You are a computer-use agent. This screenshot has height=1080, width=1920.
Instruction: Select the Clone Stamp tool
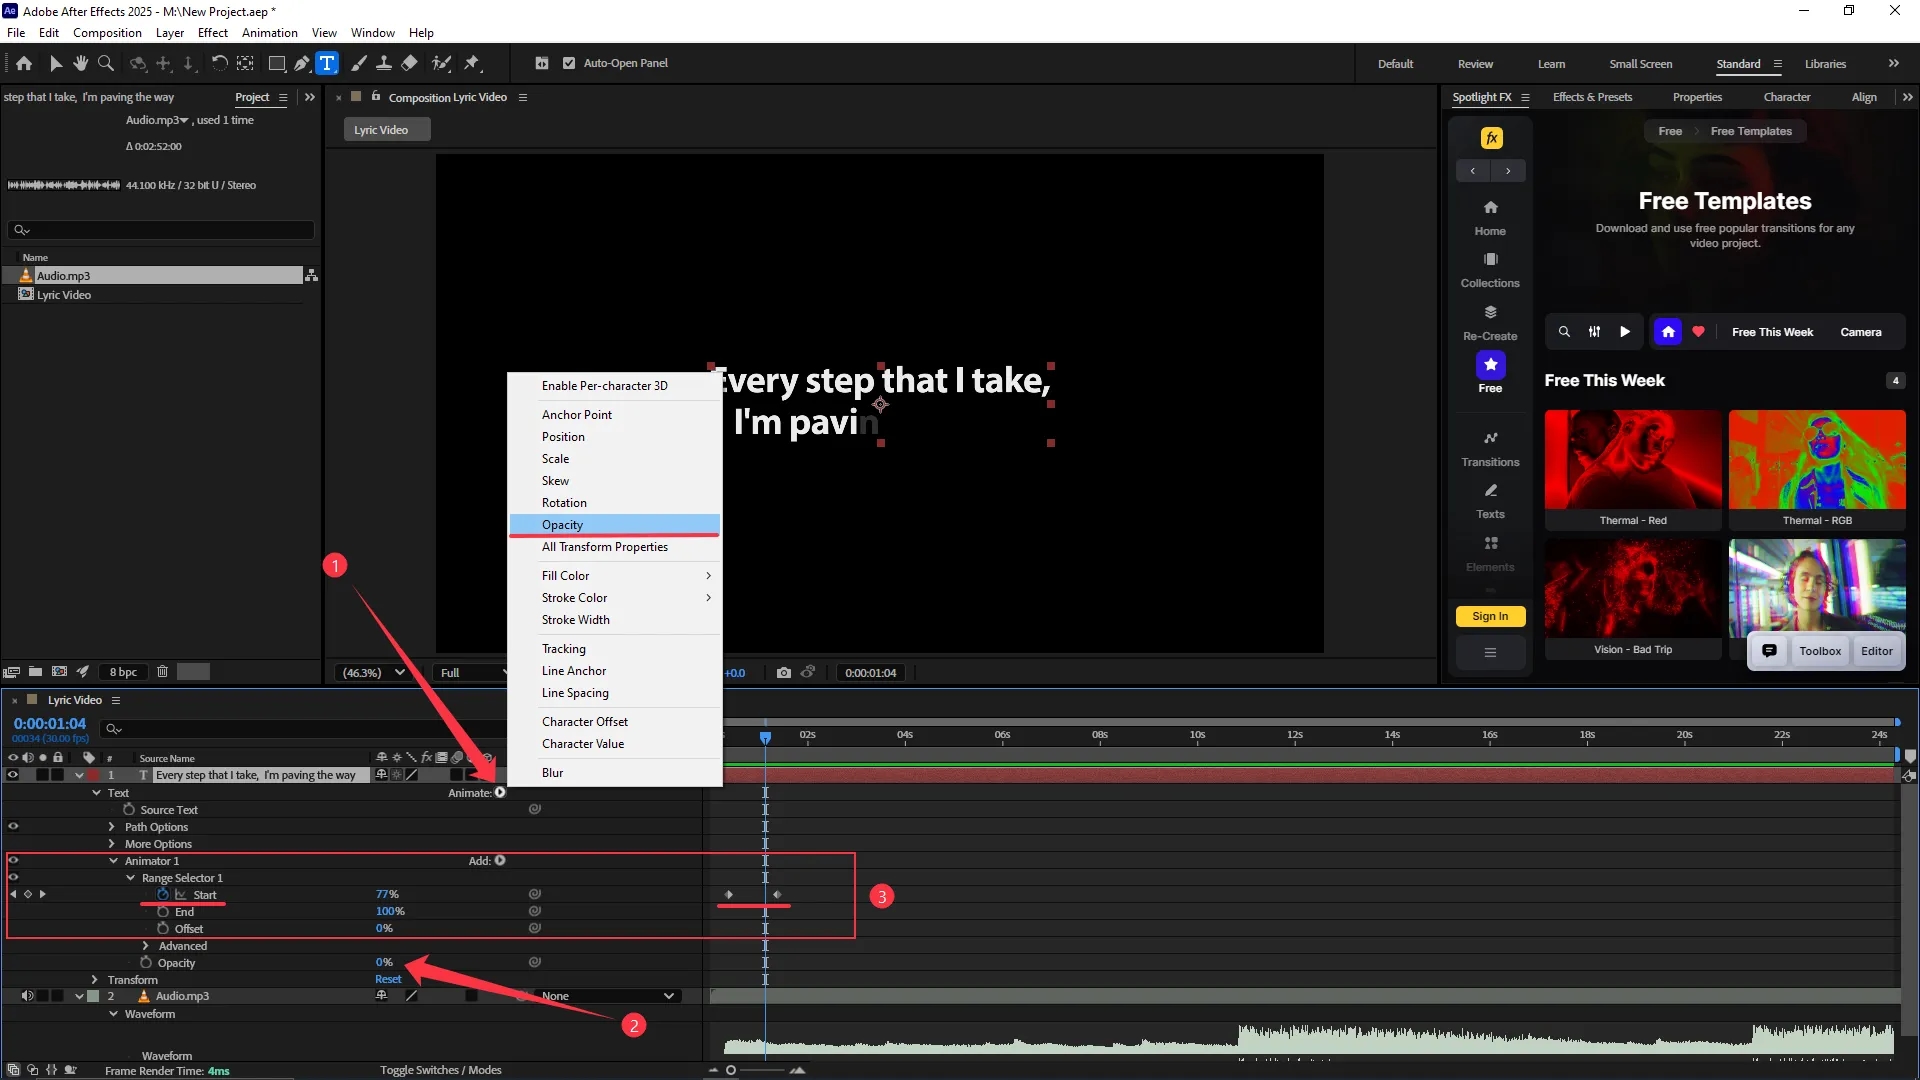pos(384,63)
